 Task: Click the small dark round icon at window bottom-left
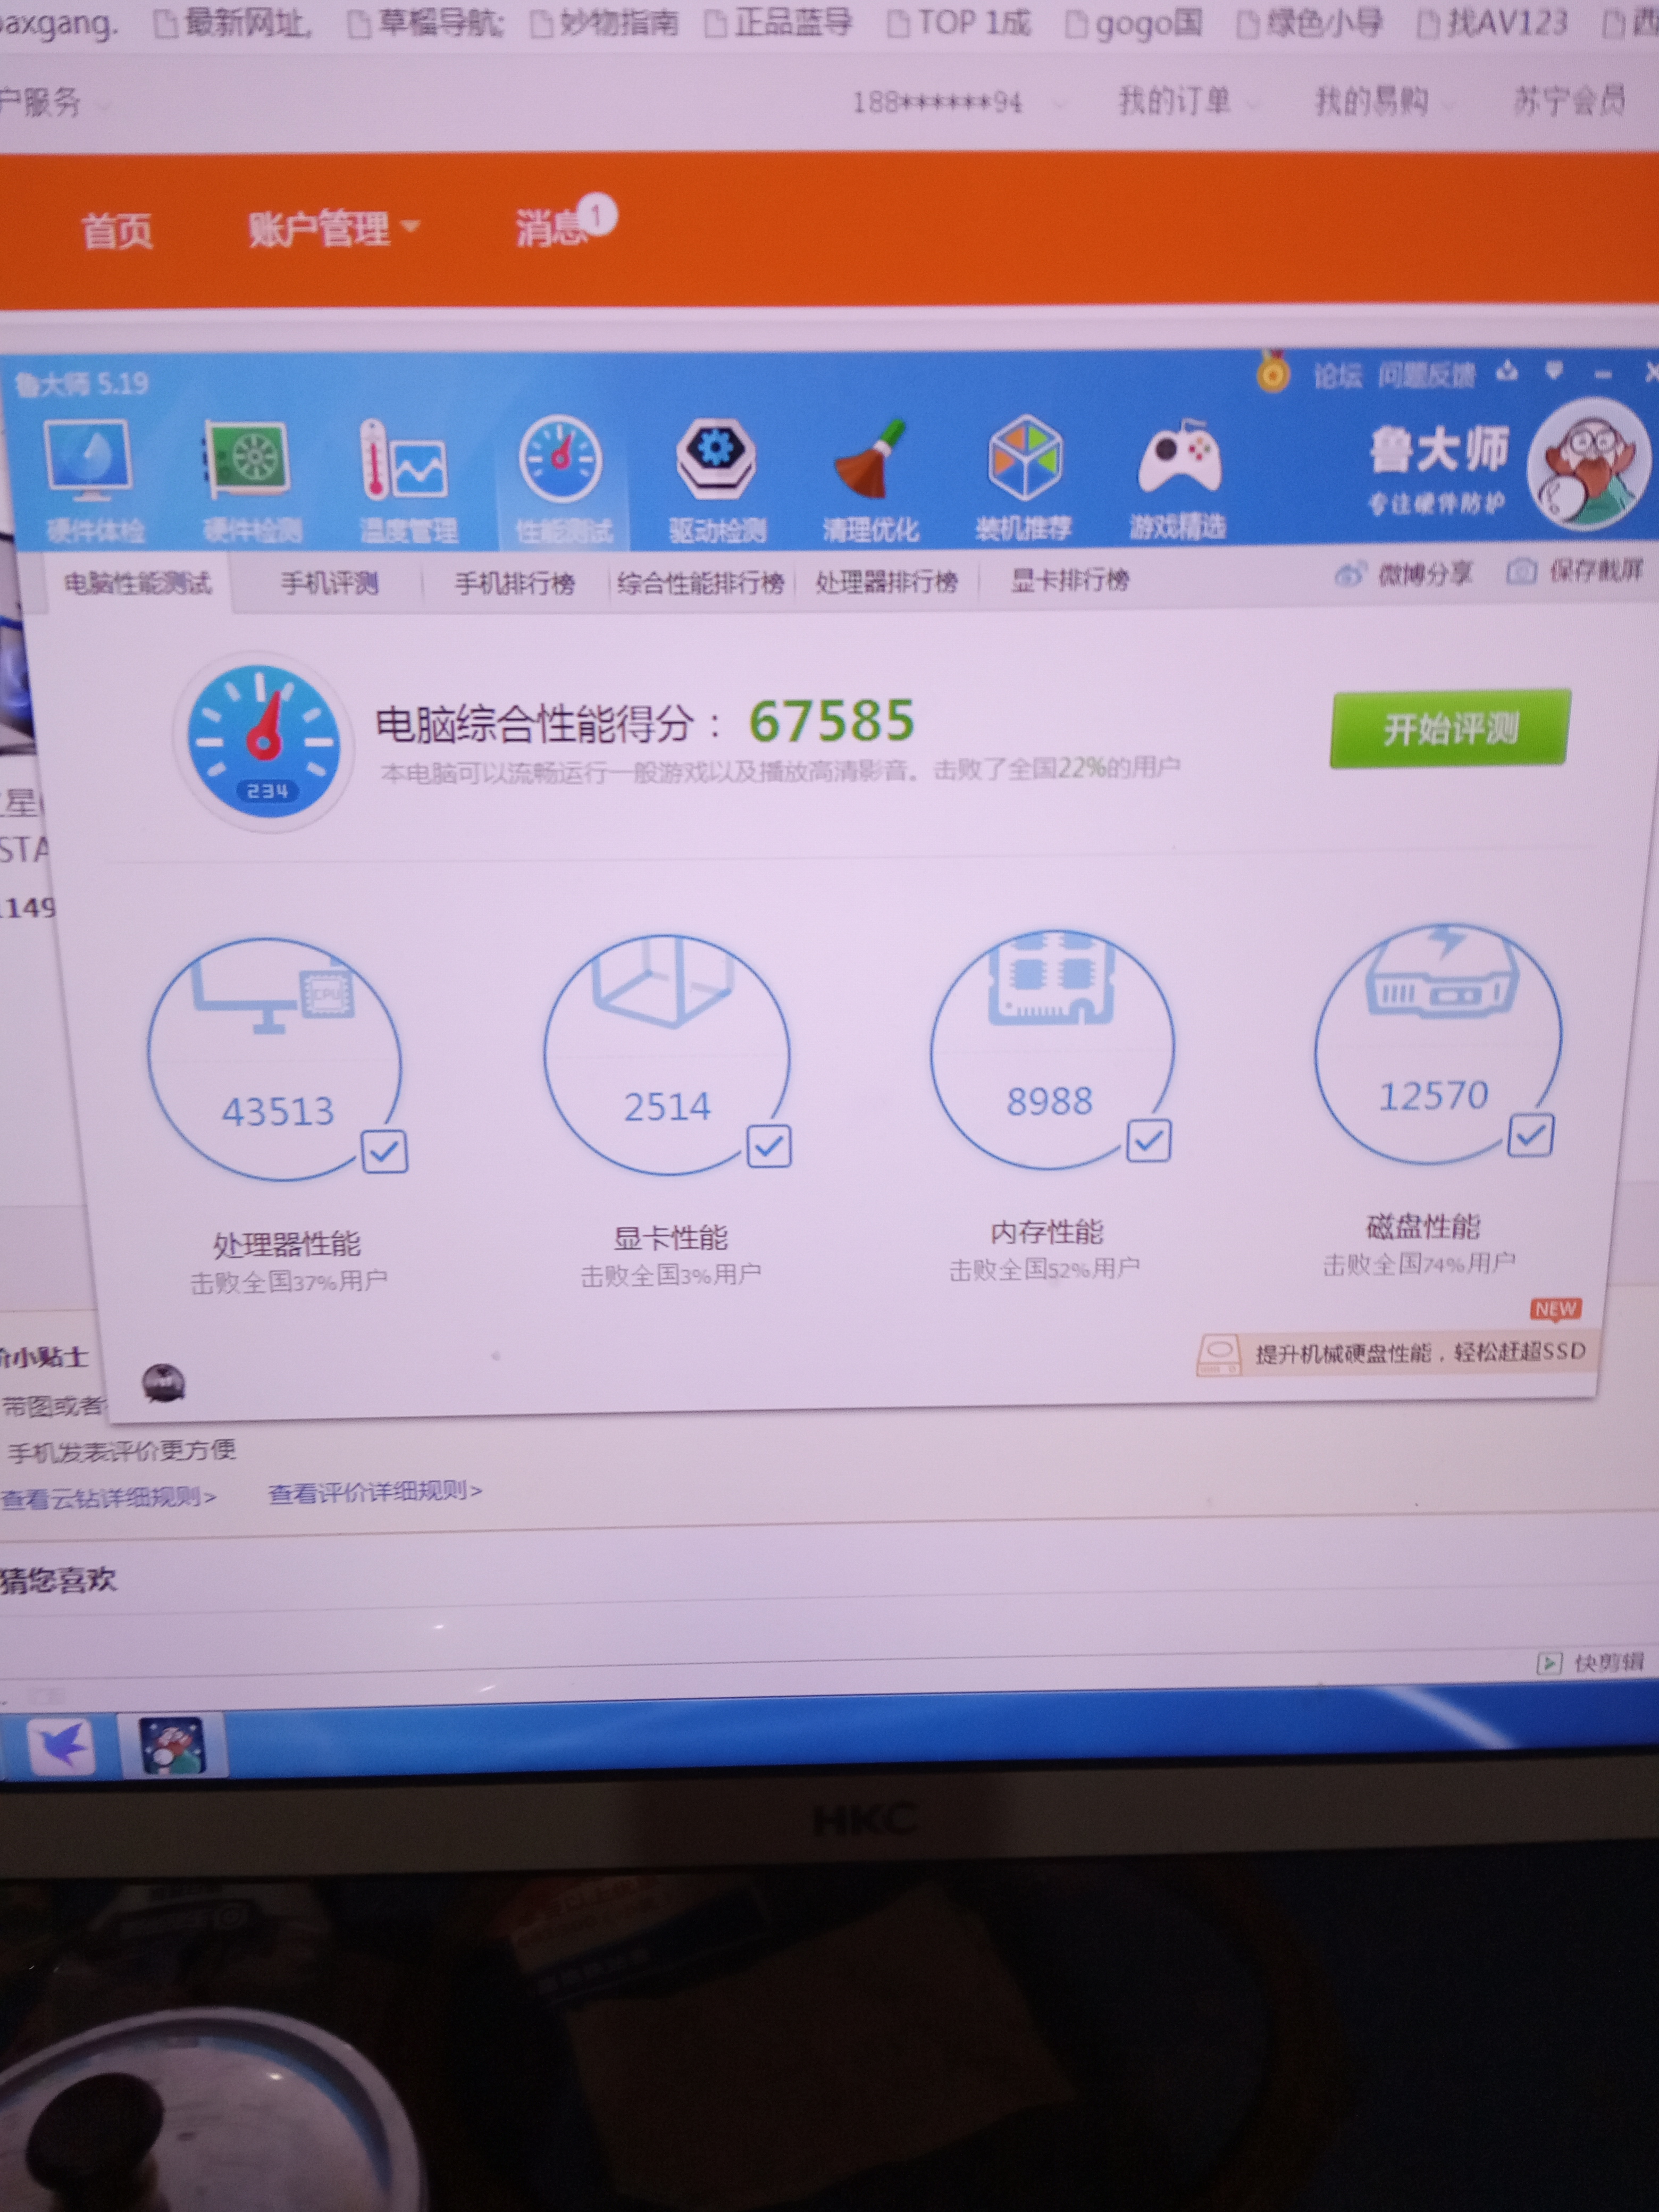coord(164,1383)
